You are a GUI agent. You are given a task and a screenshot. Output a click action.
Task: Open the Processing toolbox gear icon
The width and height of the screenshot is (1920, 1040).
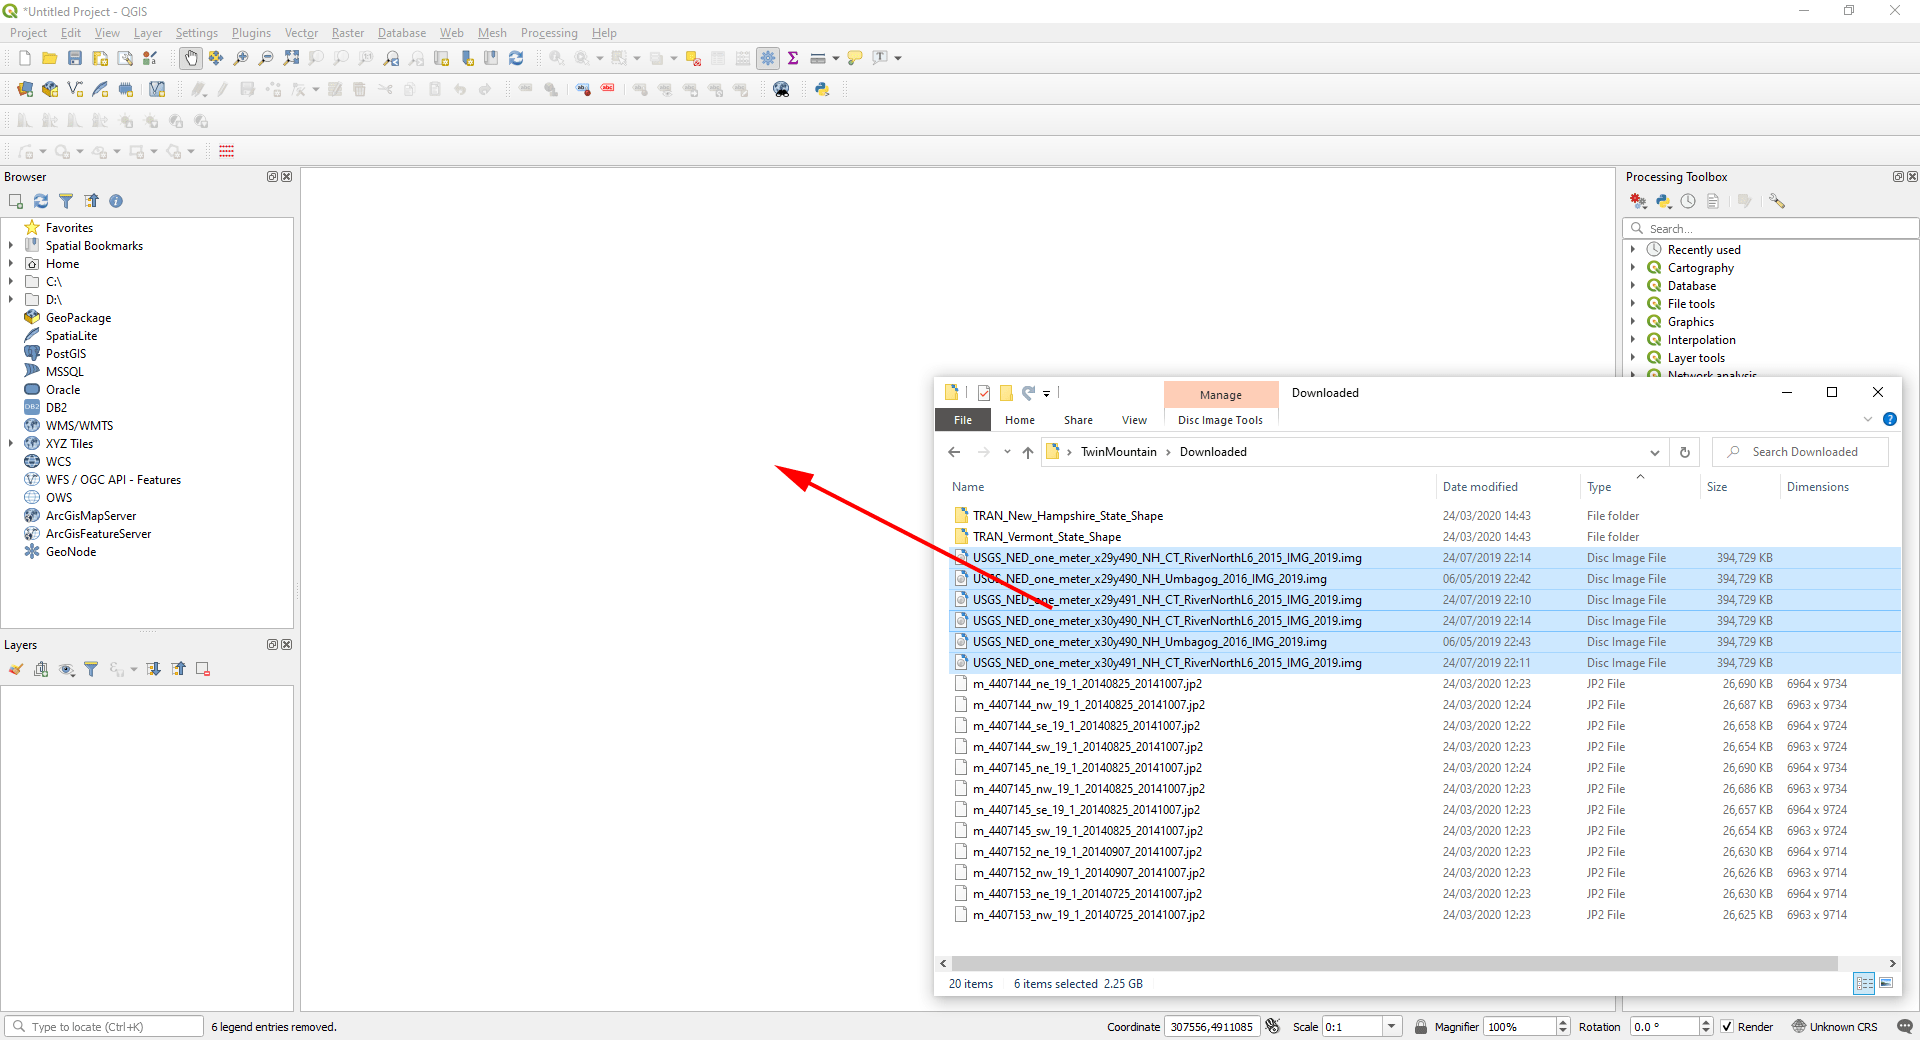(x=768, y=58)
